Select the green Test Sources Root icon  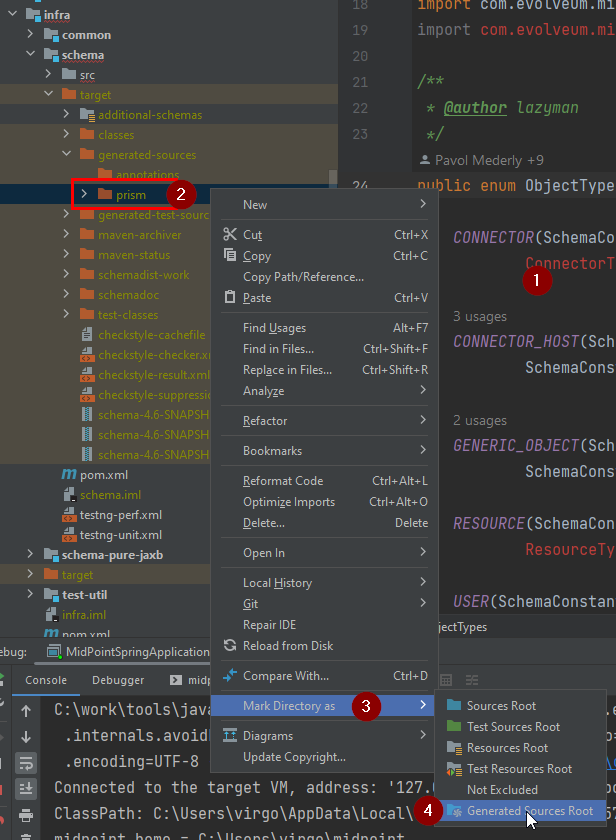tap(454, 727)
